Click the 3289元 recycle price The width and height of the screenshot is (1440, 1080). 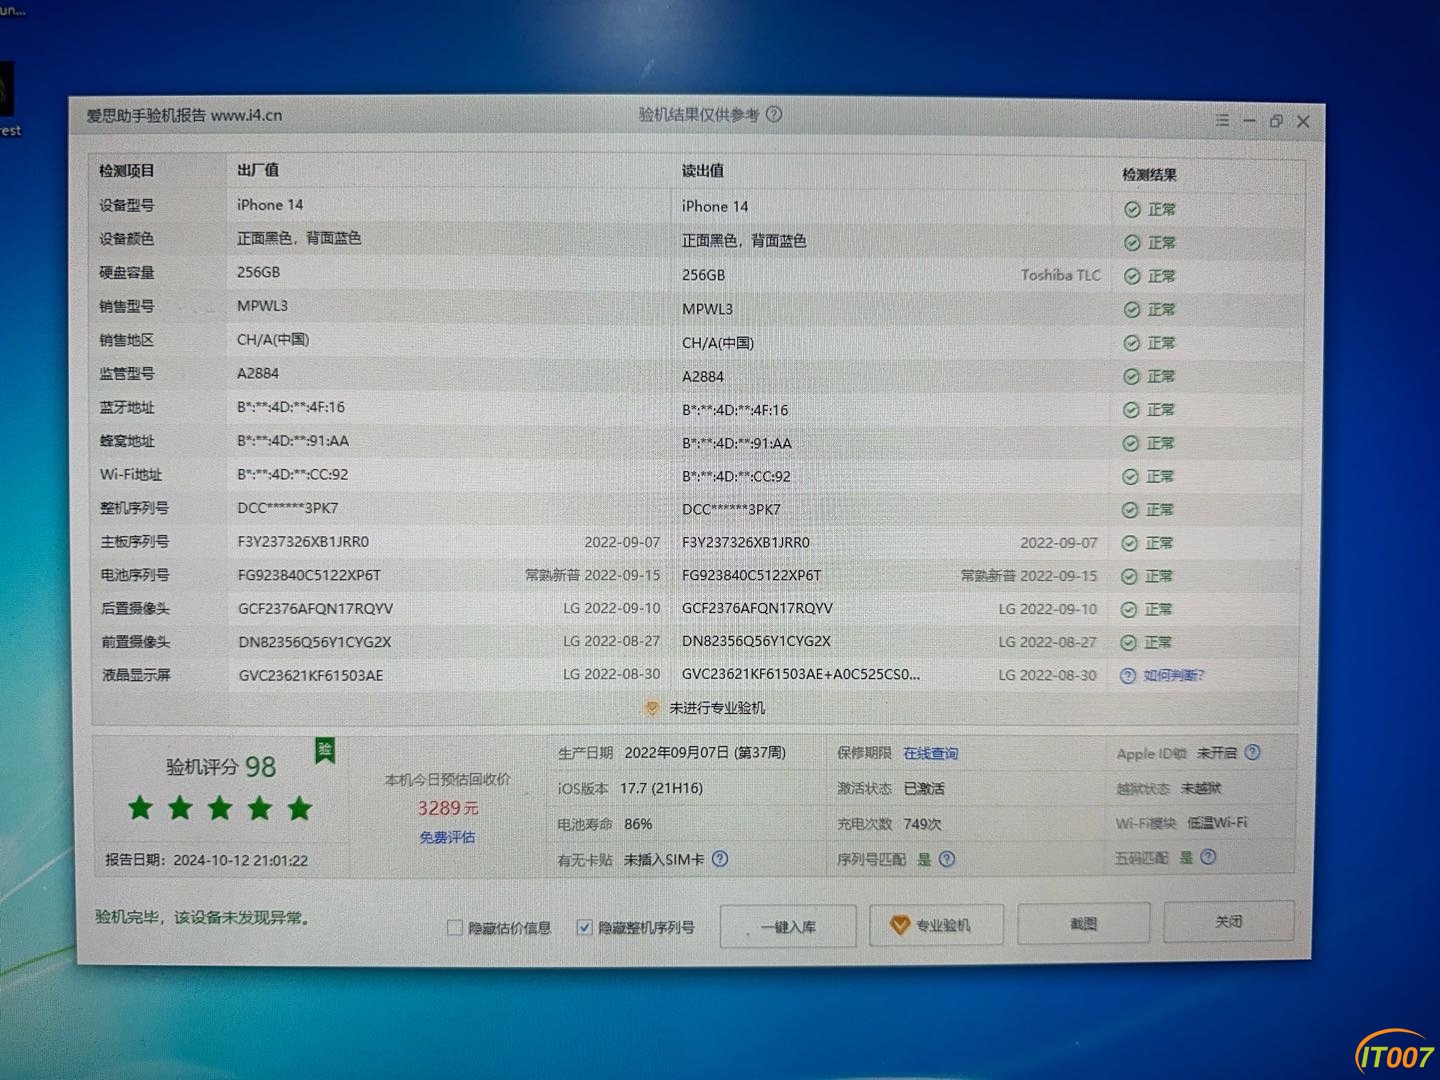click(448, 808)
